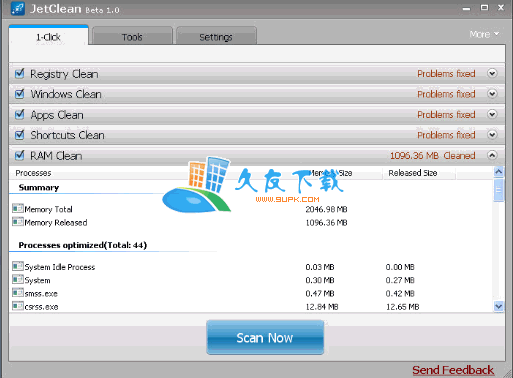This screenshot has height=378, width=513.
Task: Click the 12.65 MB released value
Action: (402, 307)
